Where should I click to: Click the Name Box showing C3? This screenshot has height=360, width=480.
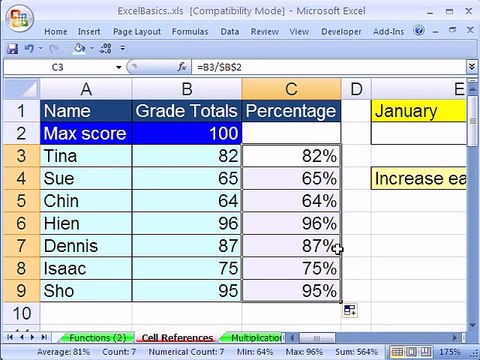click(x=59, y=67)
